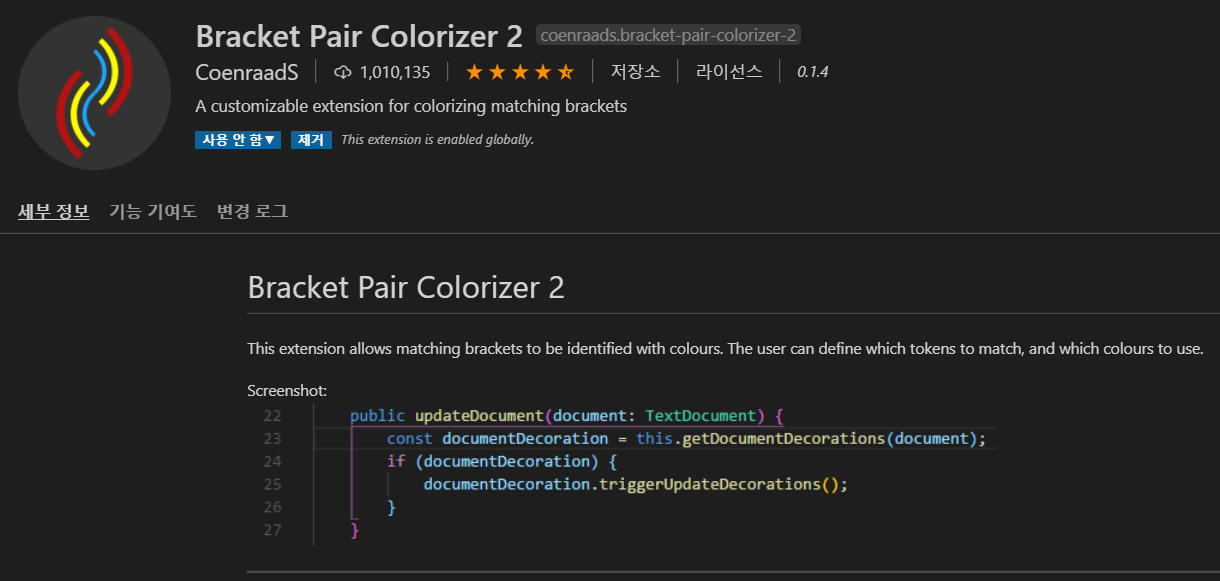Select the second rating star
The image size is (1220, 581).
(497, 71)
